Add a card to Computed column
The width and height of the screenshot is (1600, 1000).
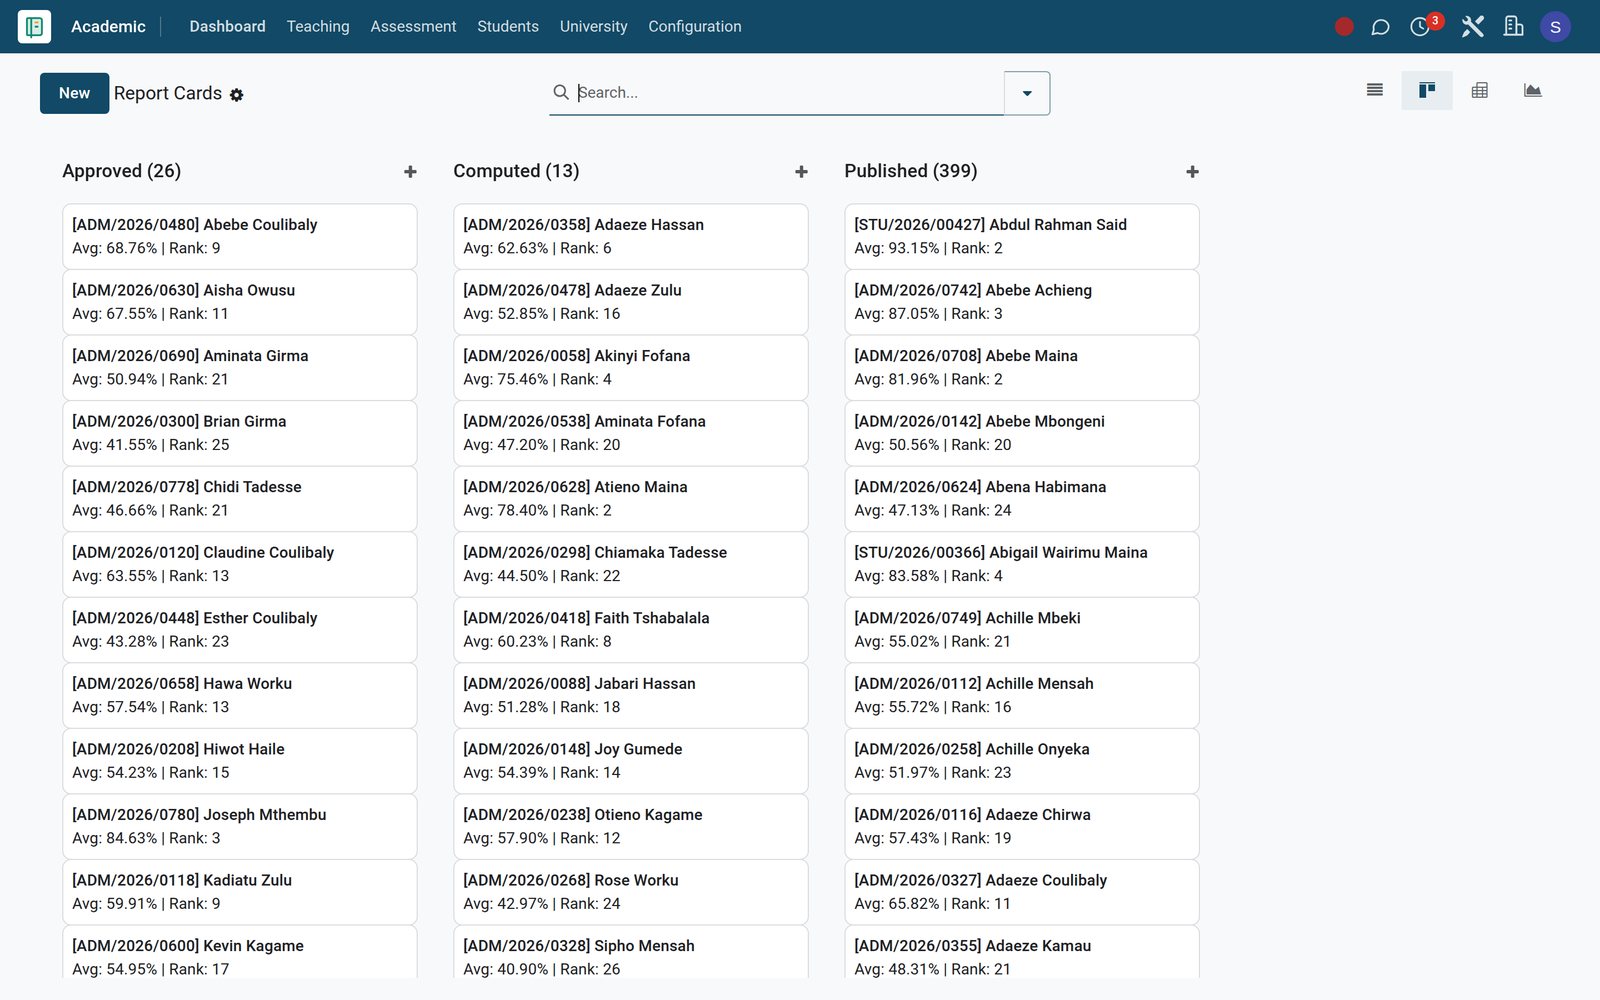(801, 172)
